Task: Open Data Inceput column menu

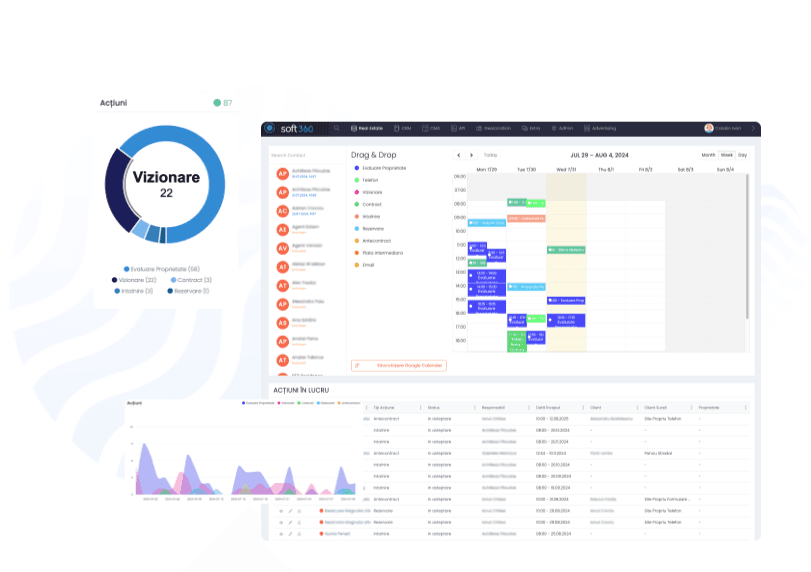Action: click(583, 408)
